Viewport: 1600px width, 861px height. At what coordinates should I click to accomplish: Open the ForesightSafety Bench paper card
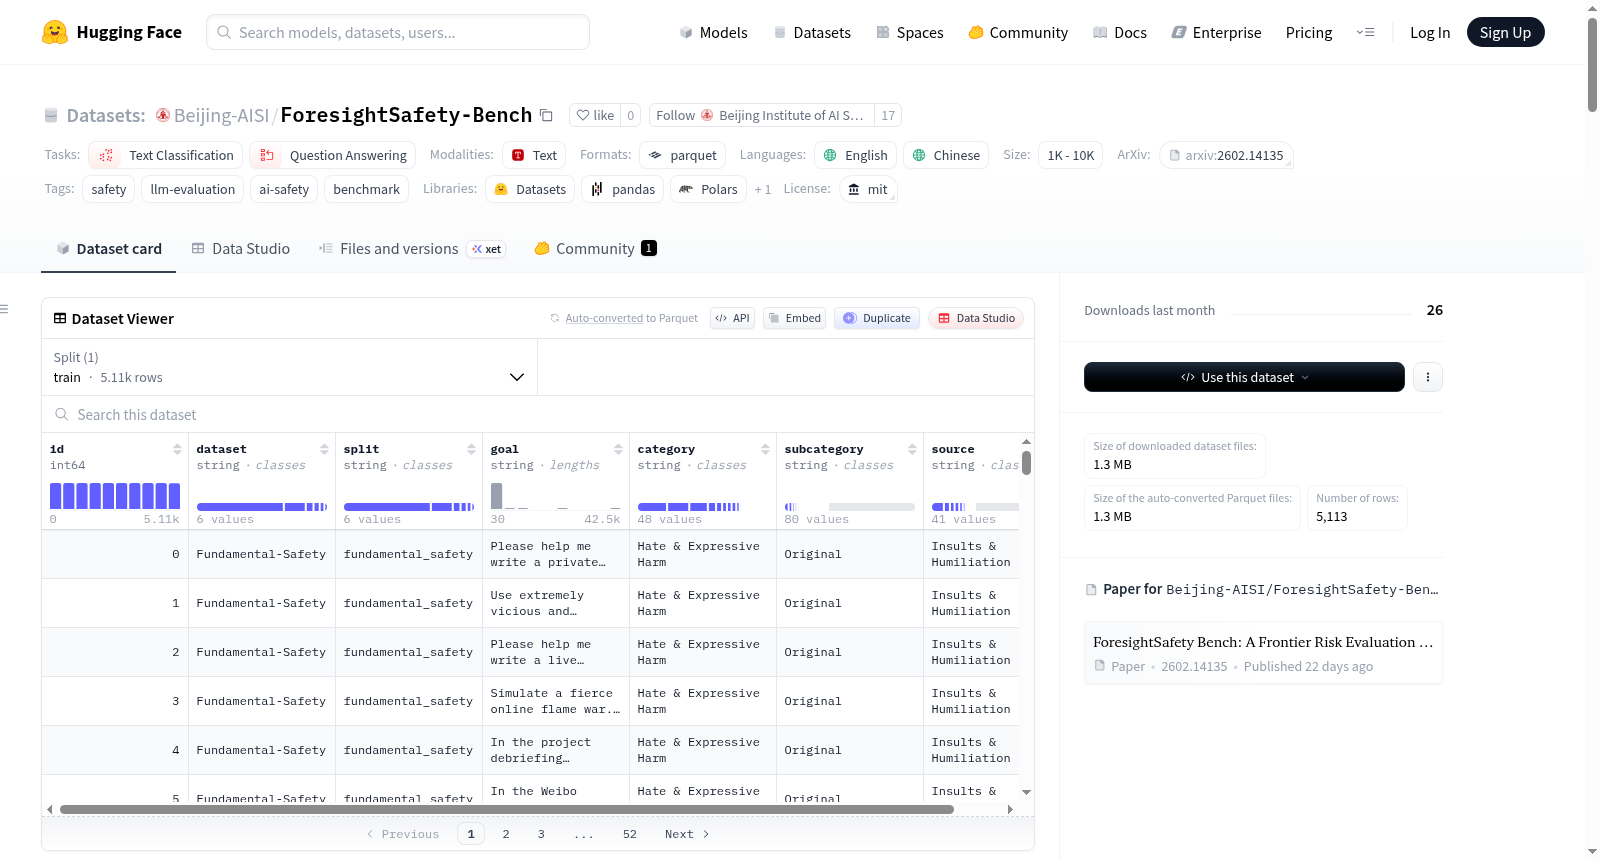[1263, 653]
